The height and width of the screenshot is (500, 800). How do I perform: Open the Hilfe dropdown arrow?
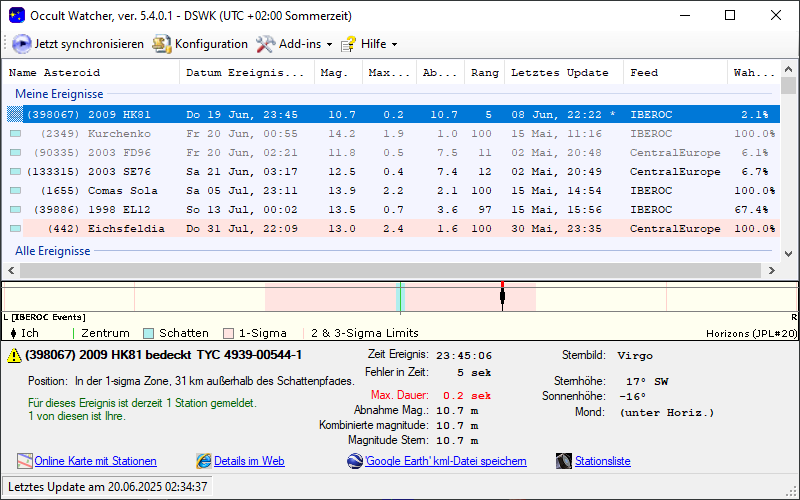click(394, 44)
